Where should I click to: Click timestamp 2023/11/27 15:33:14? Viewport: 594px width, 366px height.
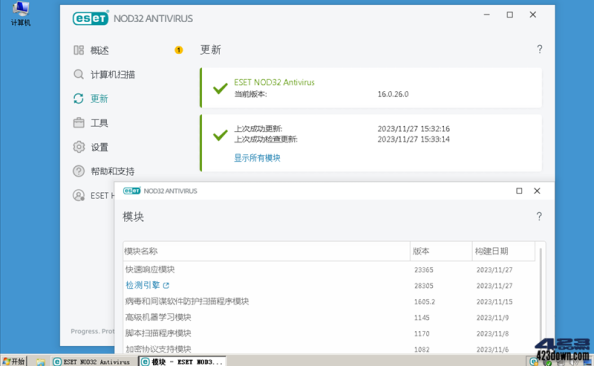pos(414,139)
